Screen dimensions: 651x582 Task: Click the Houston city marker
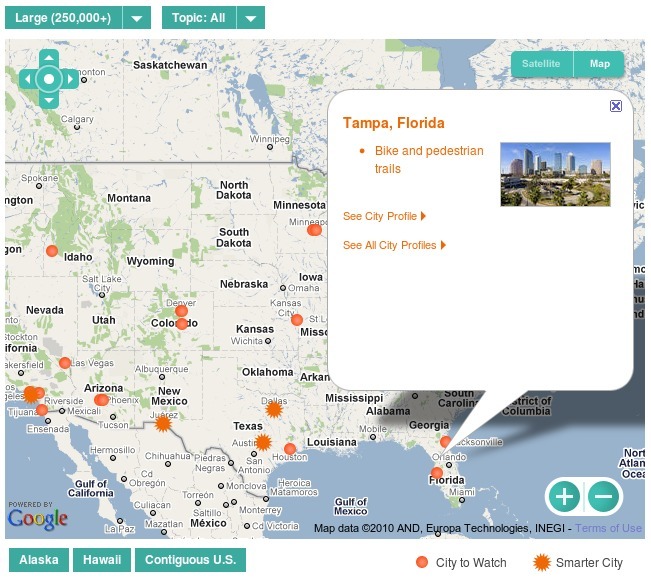[290, 449]
